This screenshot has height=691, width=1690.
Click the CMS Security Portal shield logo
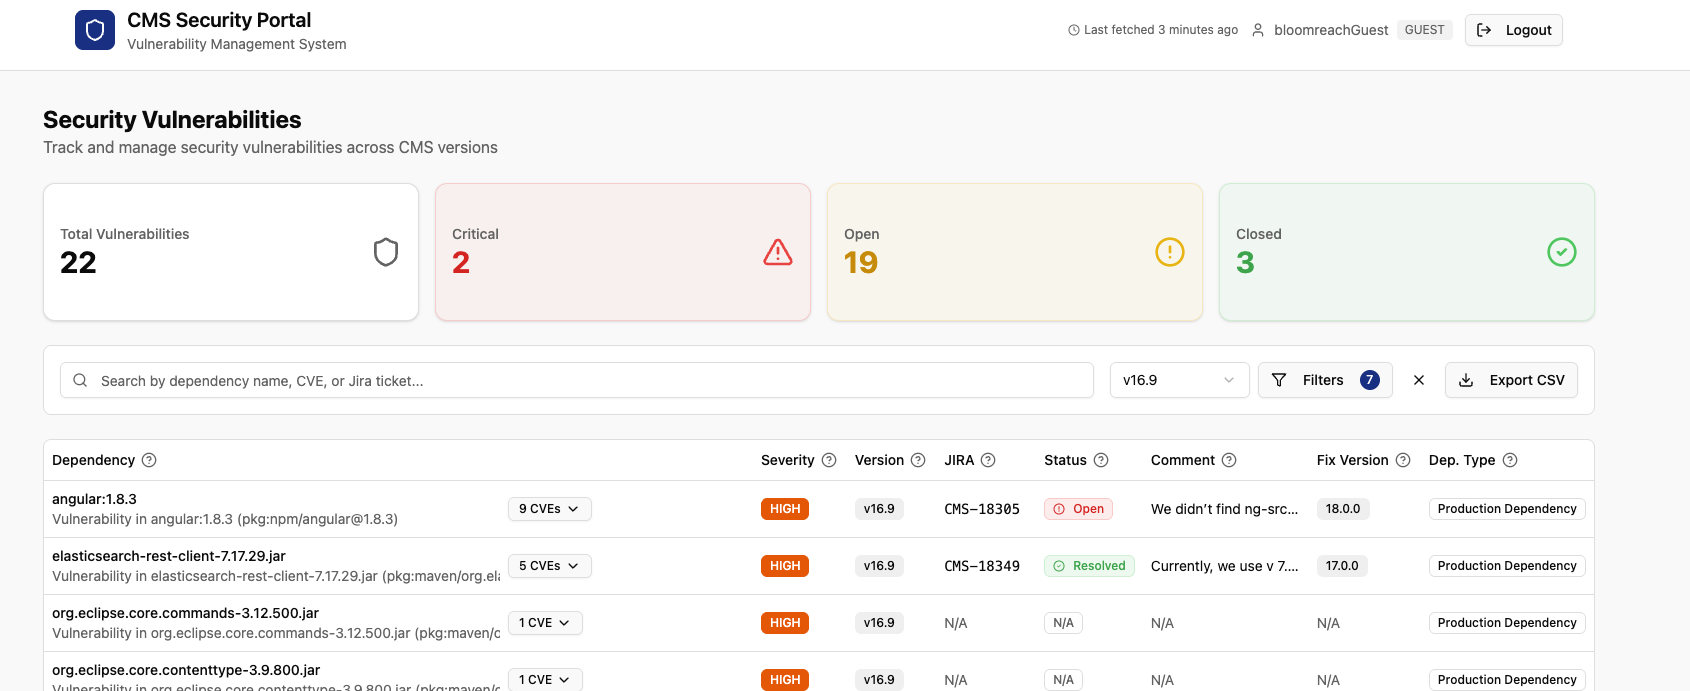(x=95, y=30)
